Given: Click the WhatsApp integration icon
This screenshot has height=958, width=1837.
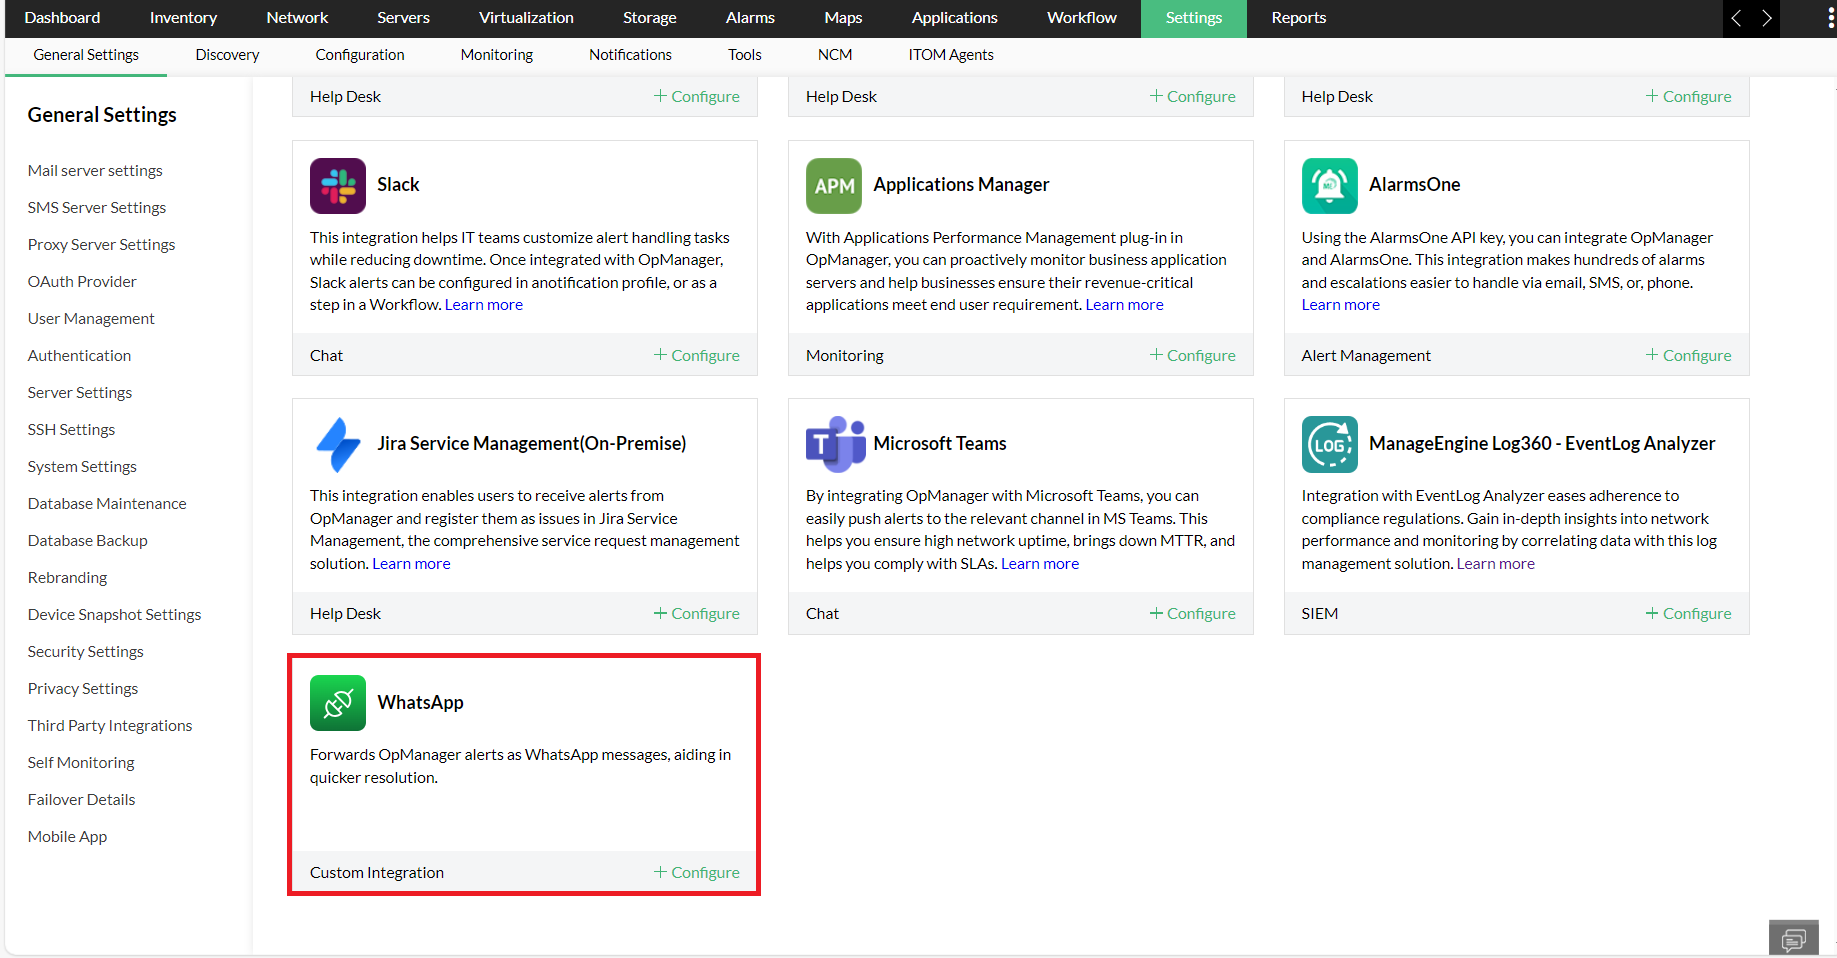Looking at the screenshot, I should (338, 703).
